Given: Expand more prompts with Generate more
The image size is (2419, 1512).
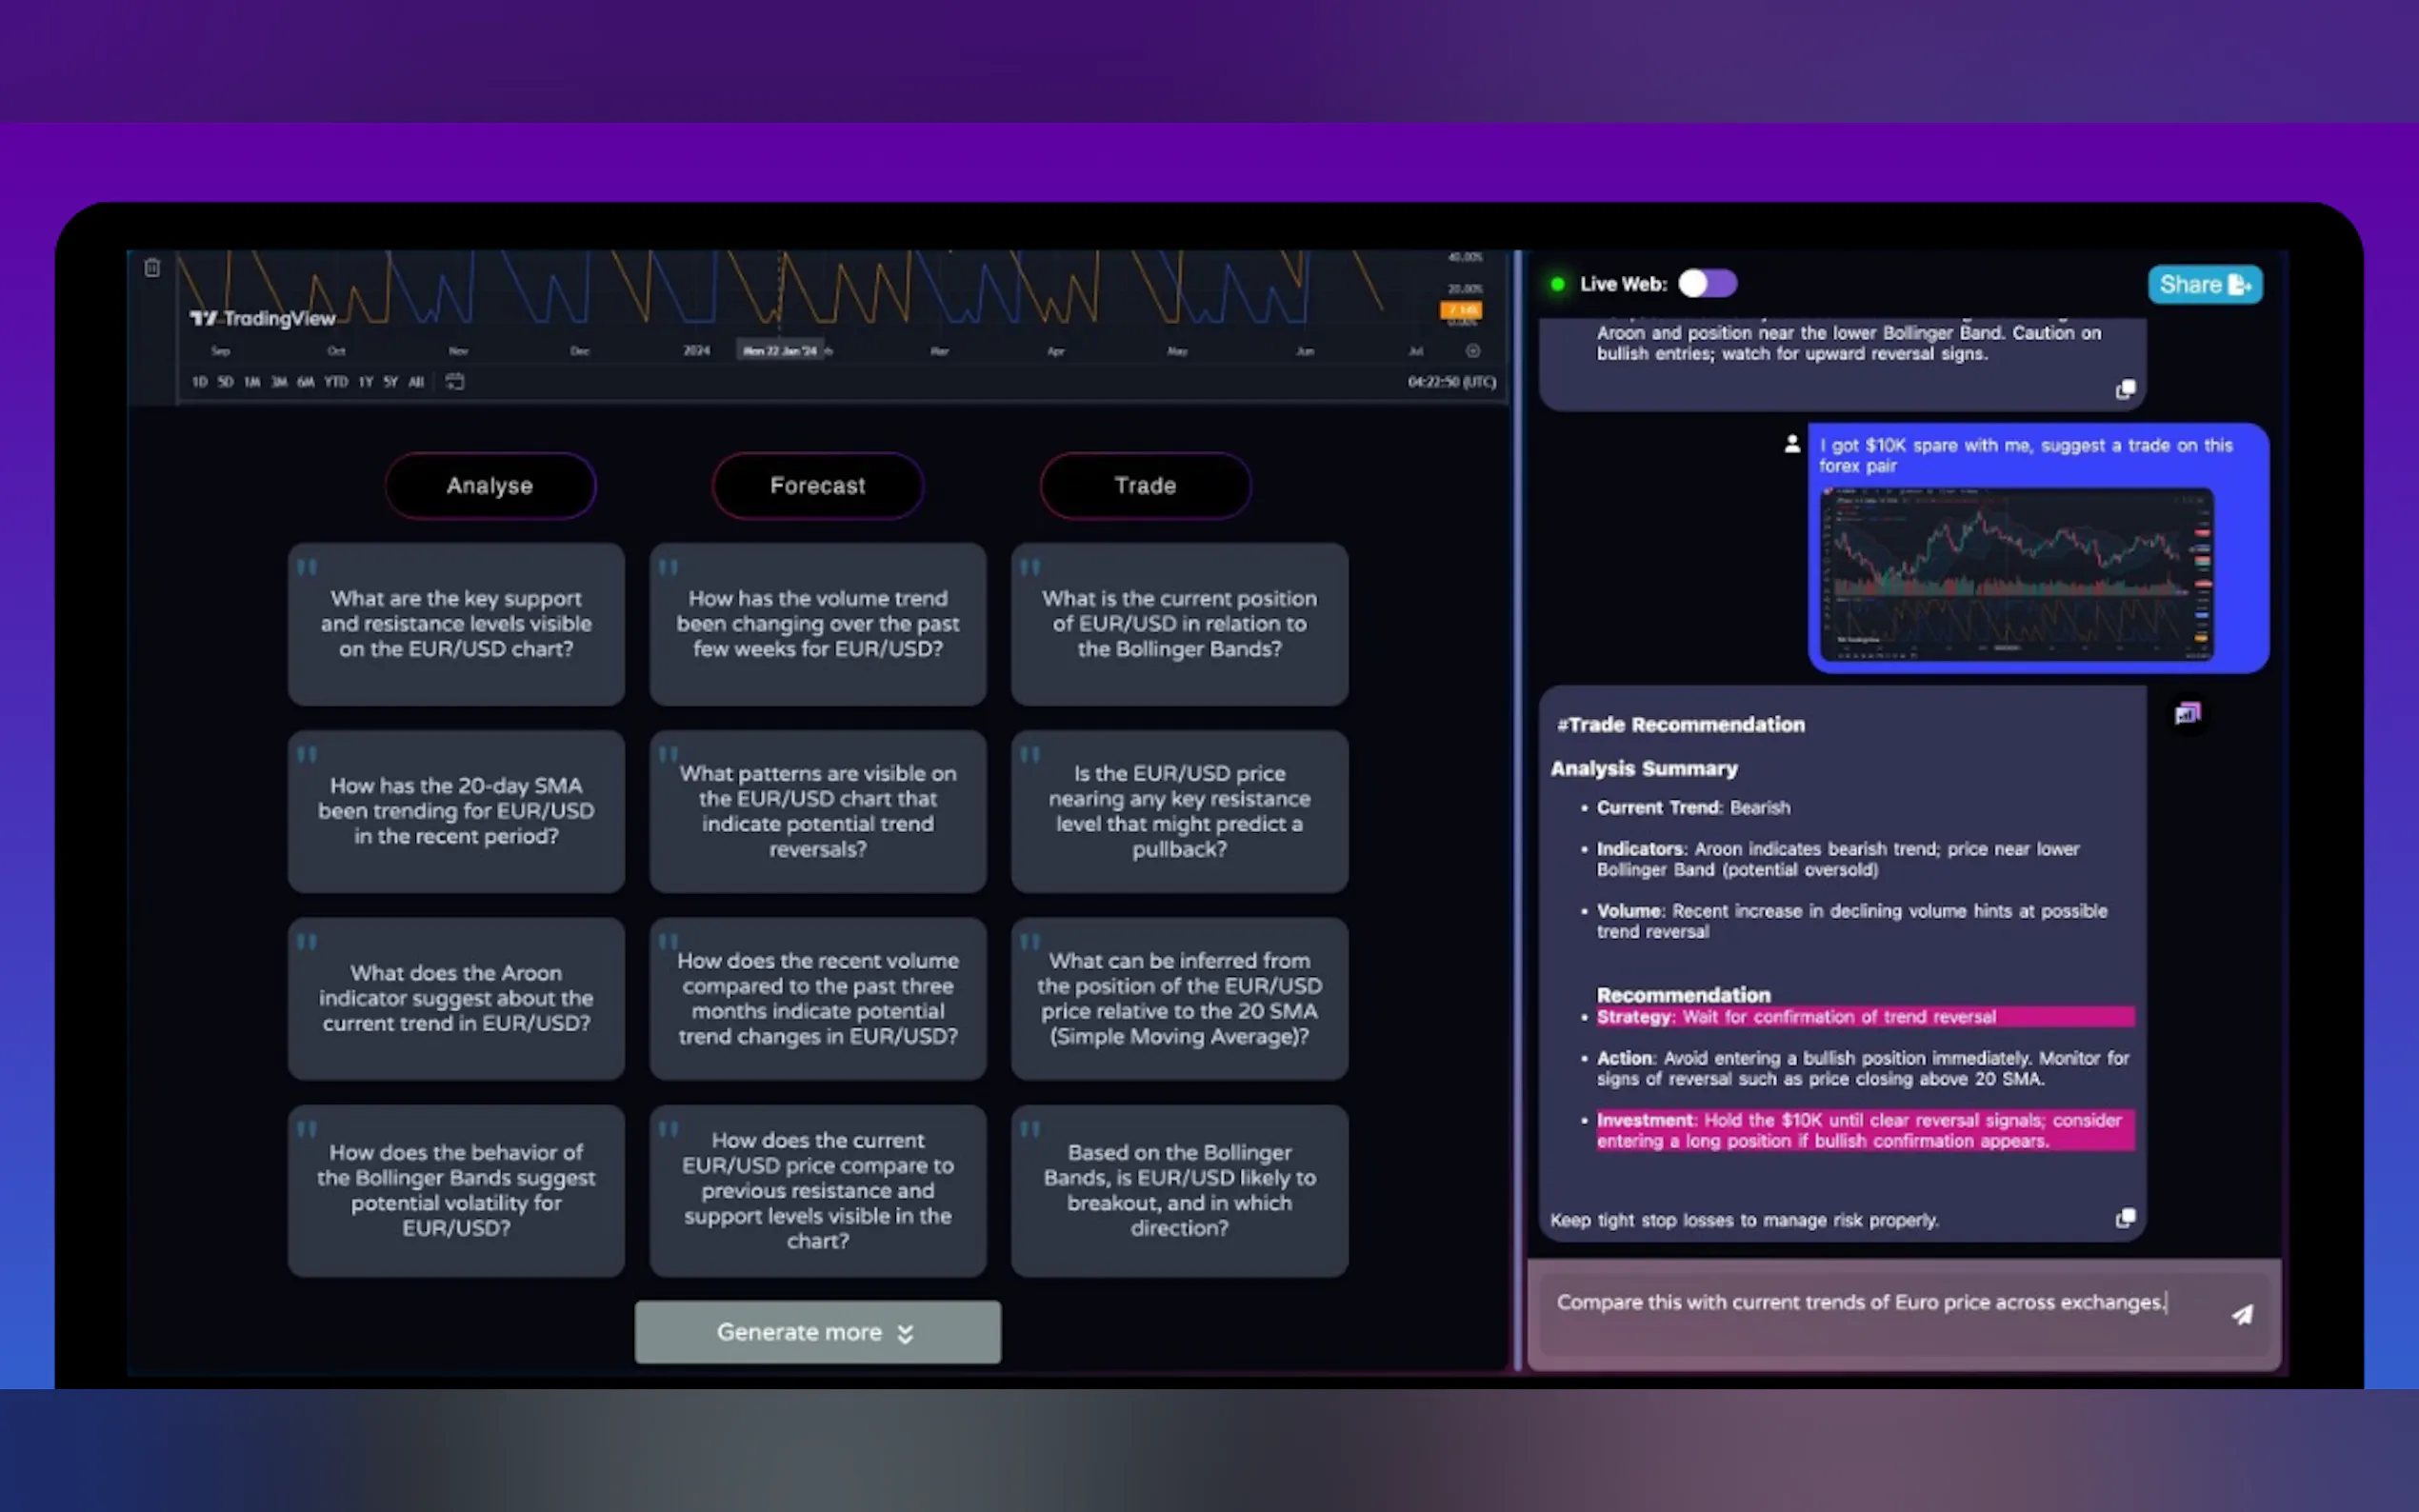Looking at the screenshot, I should 817,1332.
